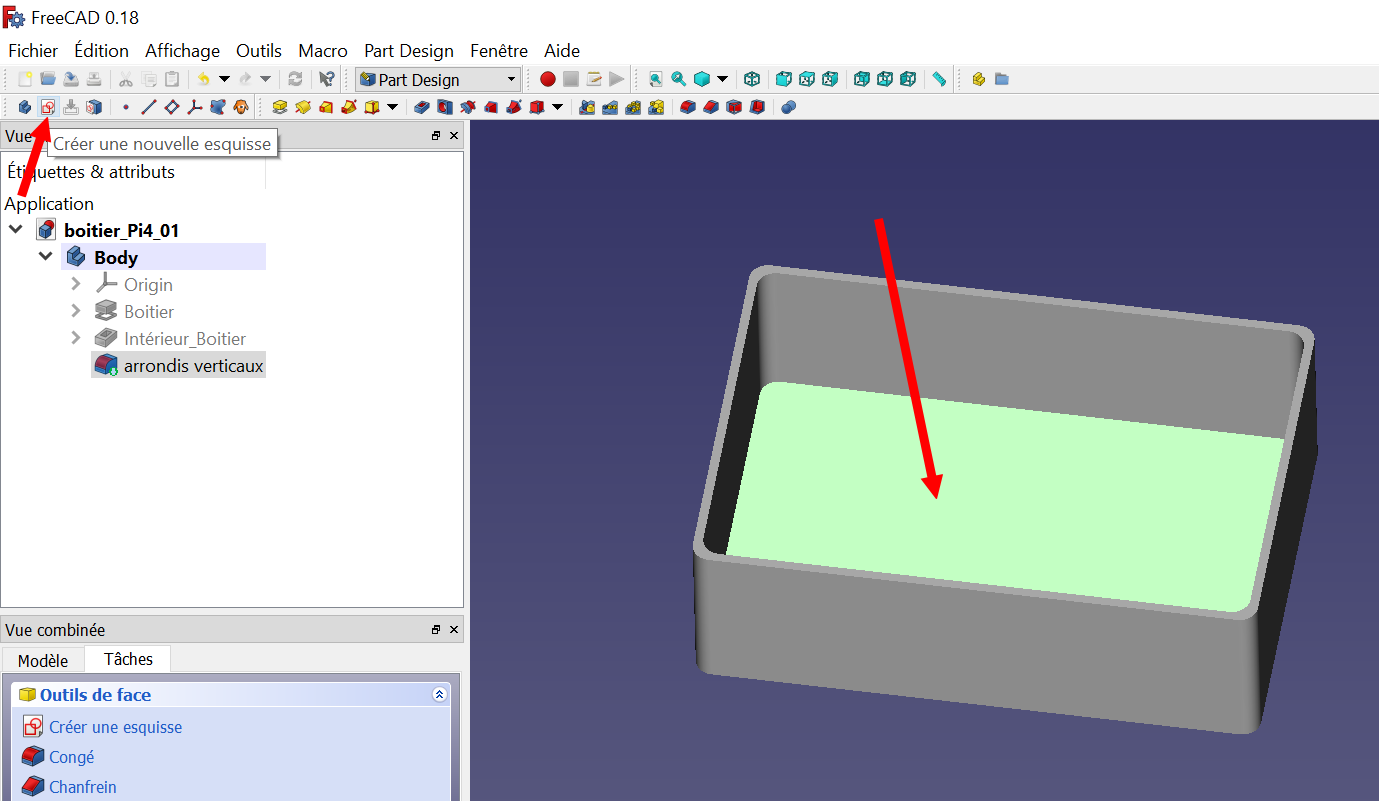
Task: Open the subtractive primitive dropdown arrow
Action: [x=557, y=107]
